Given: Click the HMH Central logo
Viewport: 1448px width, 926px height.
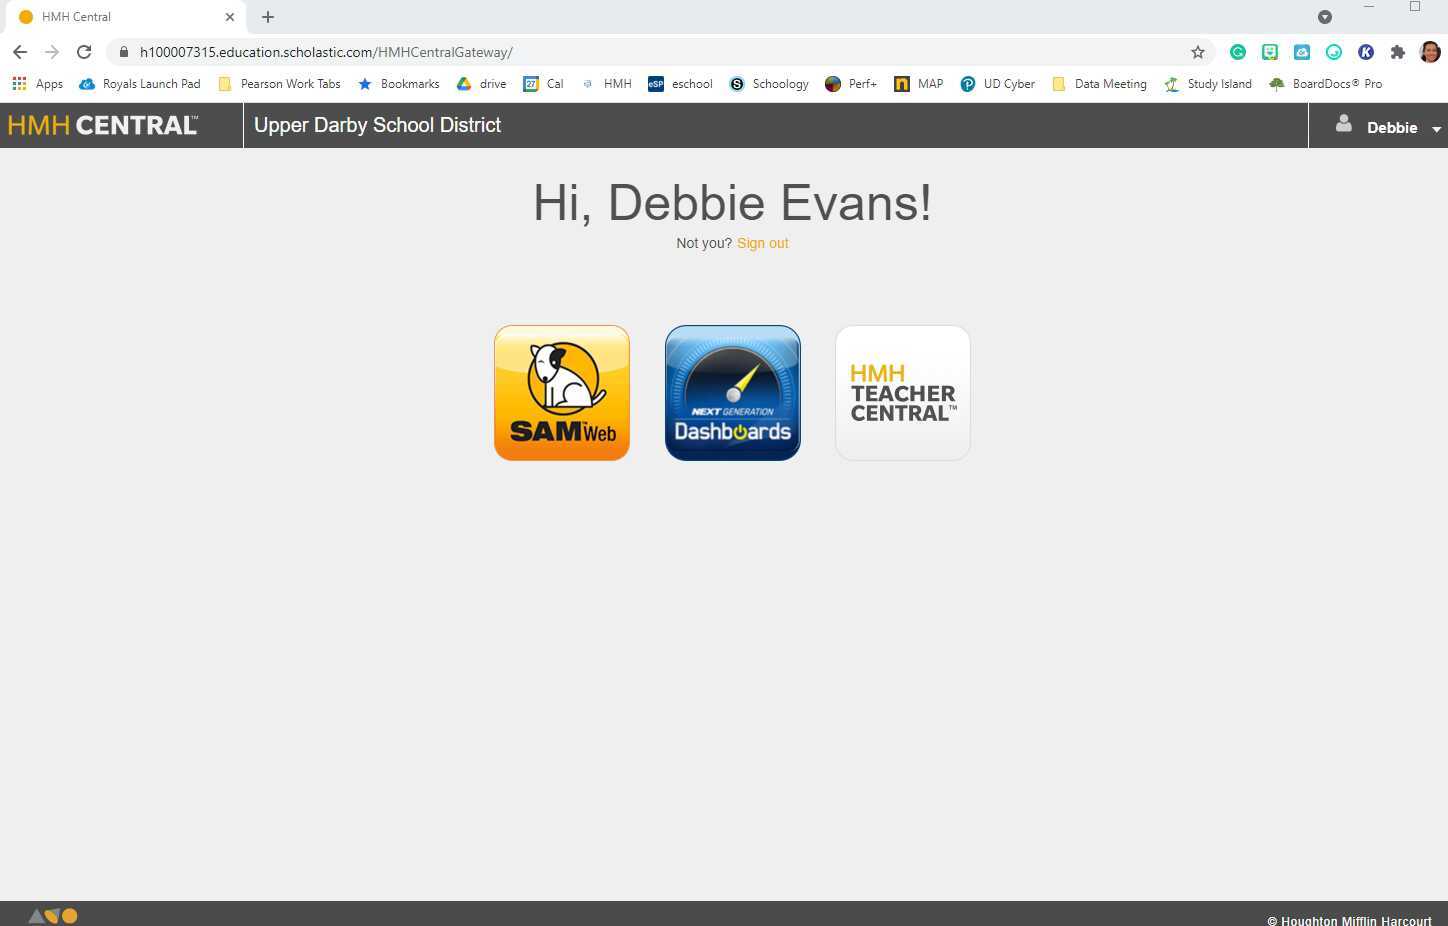Looking at the screenshot, I should pyautogui.click(x=103, y=126).
